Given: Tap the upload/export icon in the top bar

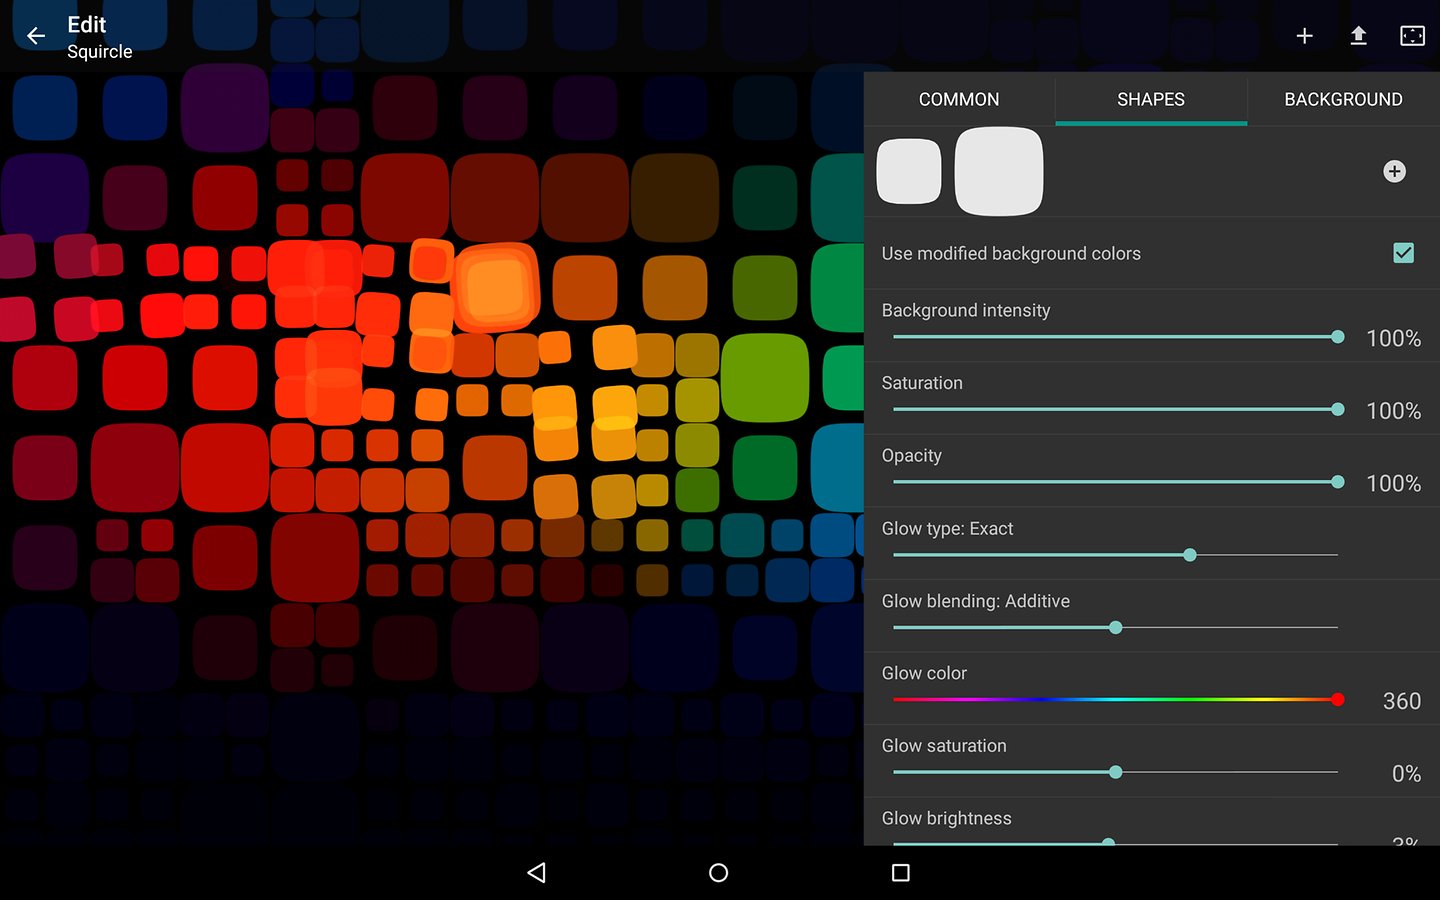Looking at the screenshot, I should click(x=1358, y=35).
